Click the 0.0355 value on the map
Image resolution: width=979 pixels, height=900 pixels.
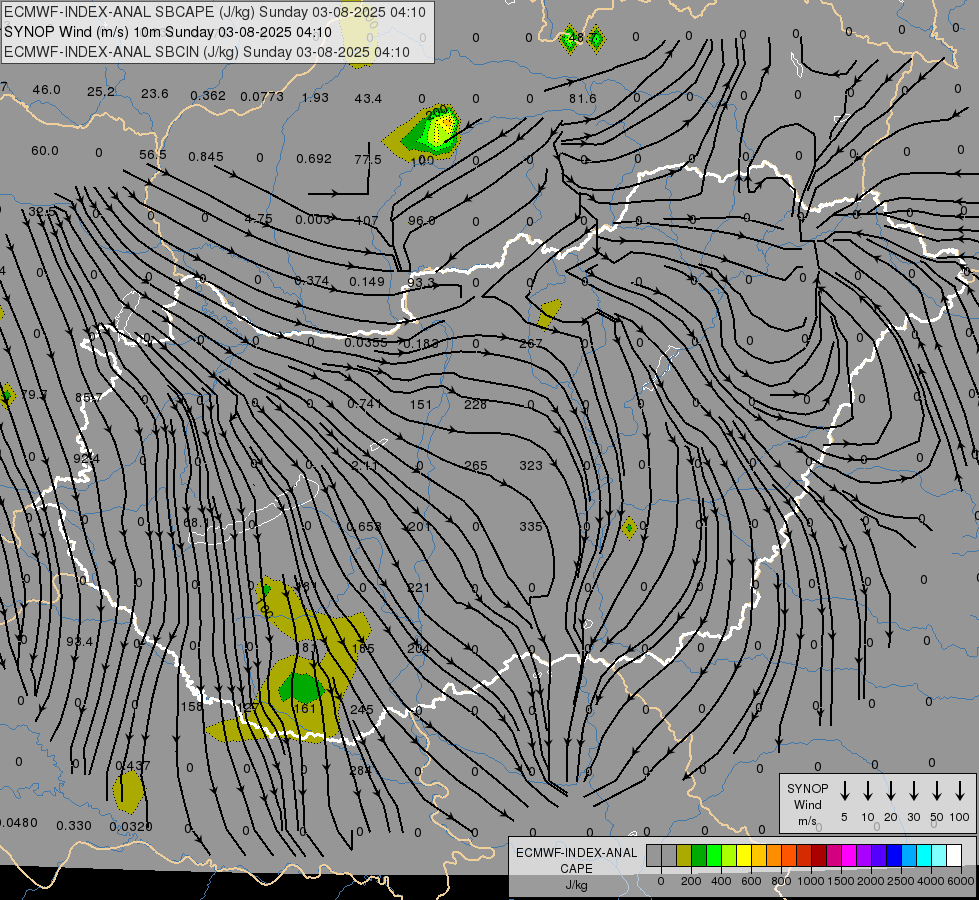coord(366,342)
